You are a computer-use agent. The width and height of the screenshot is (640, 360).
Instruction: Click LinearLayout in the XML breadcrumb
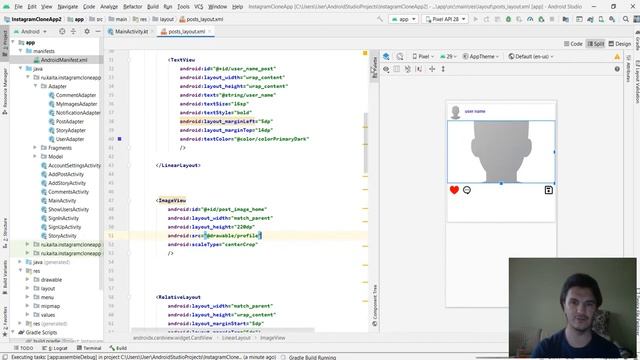(x=236, y=338)
